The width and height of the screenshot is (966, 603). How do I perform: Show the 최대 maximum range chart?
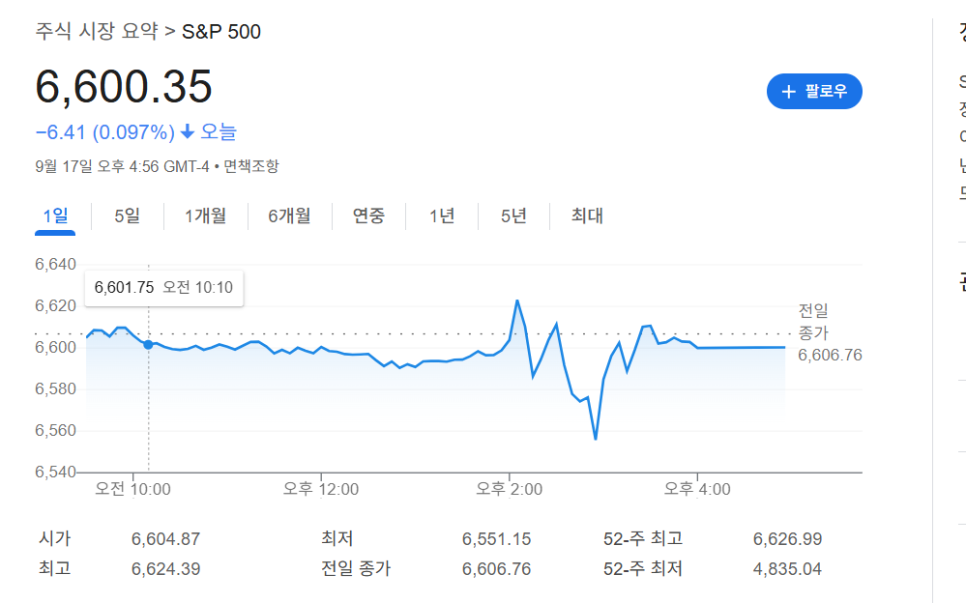[x=586, y=216]
